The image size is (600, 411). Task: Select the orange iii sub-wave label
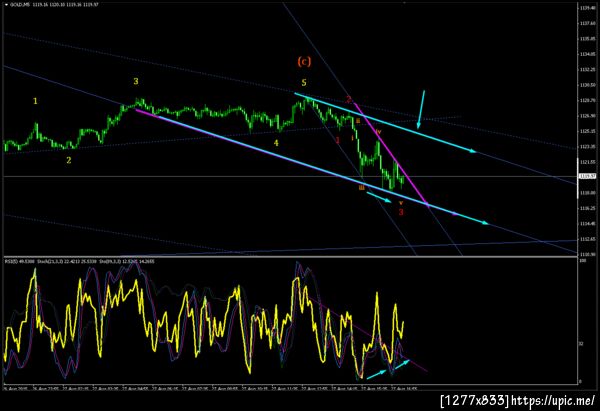pos(362,188)
